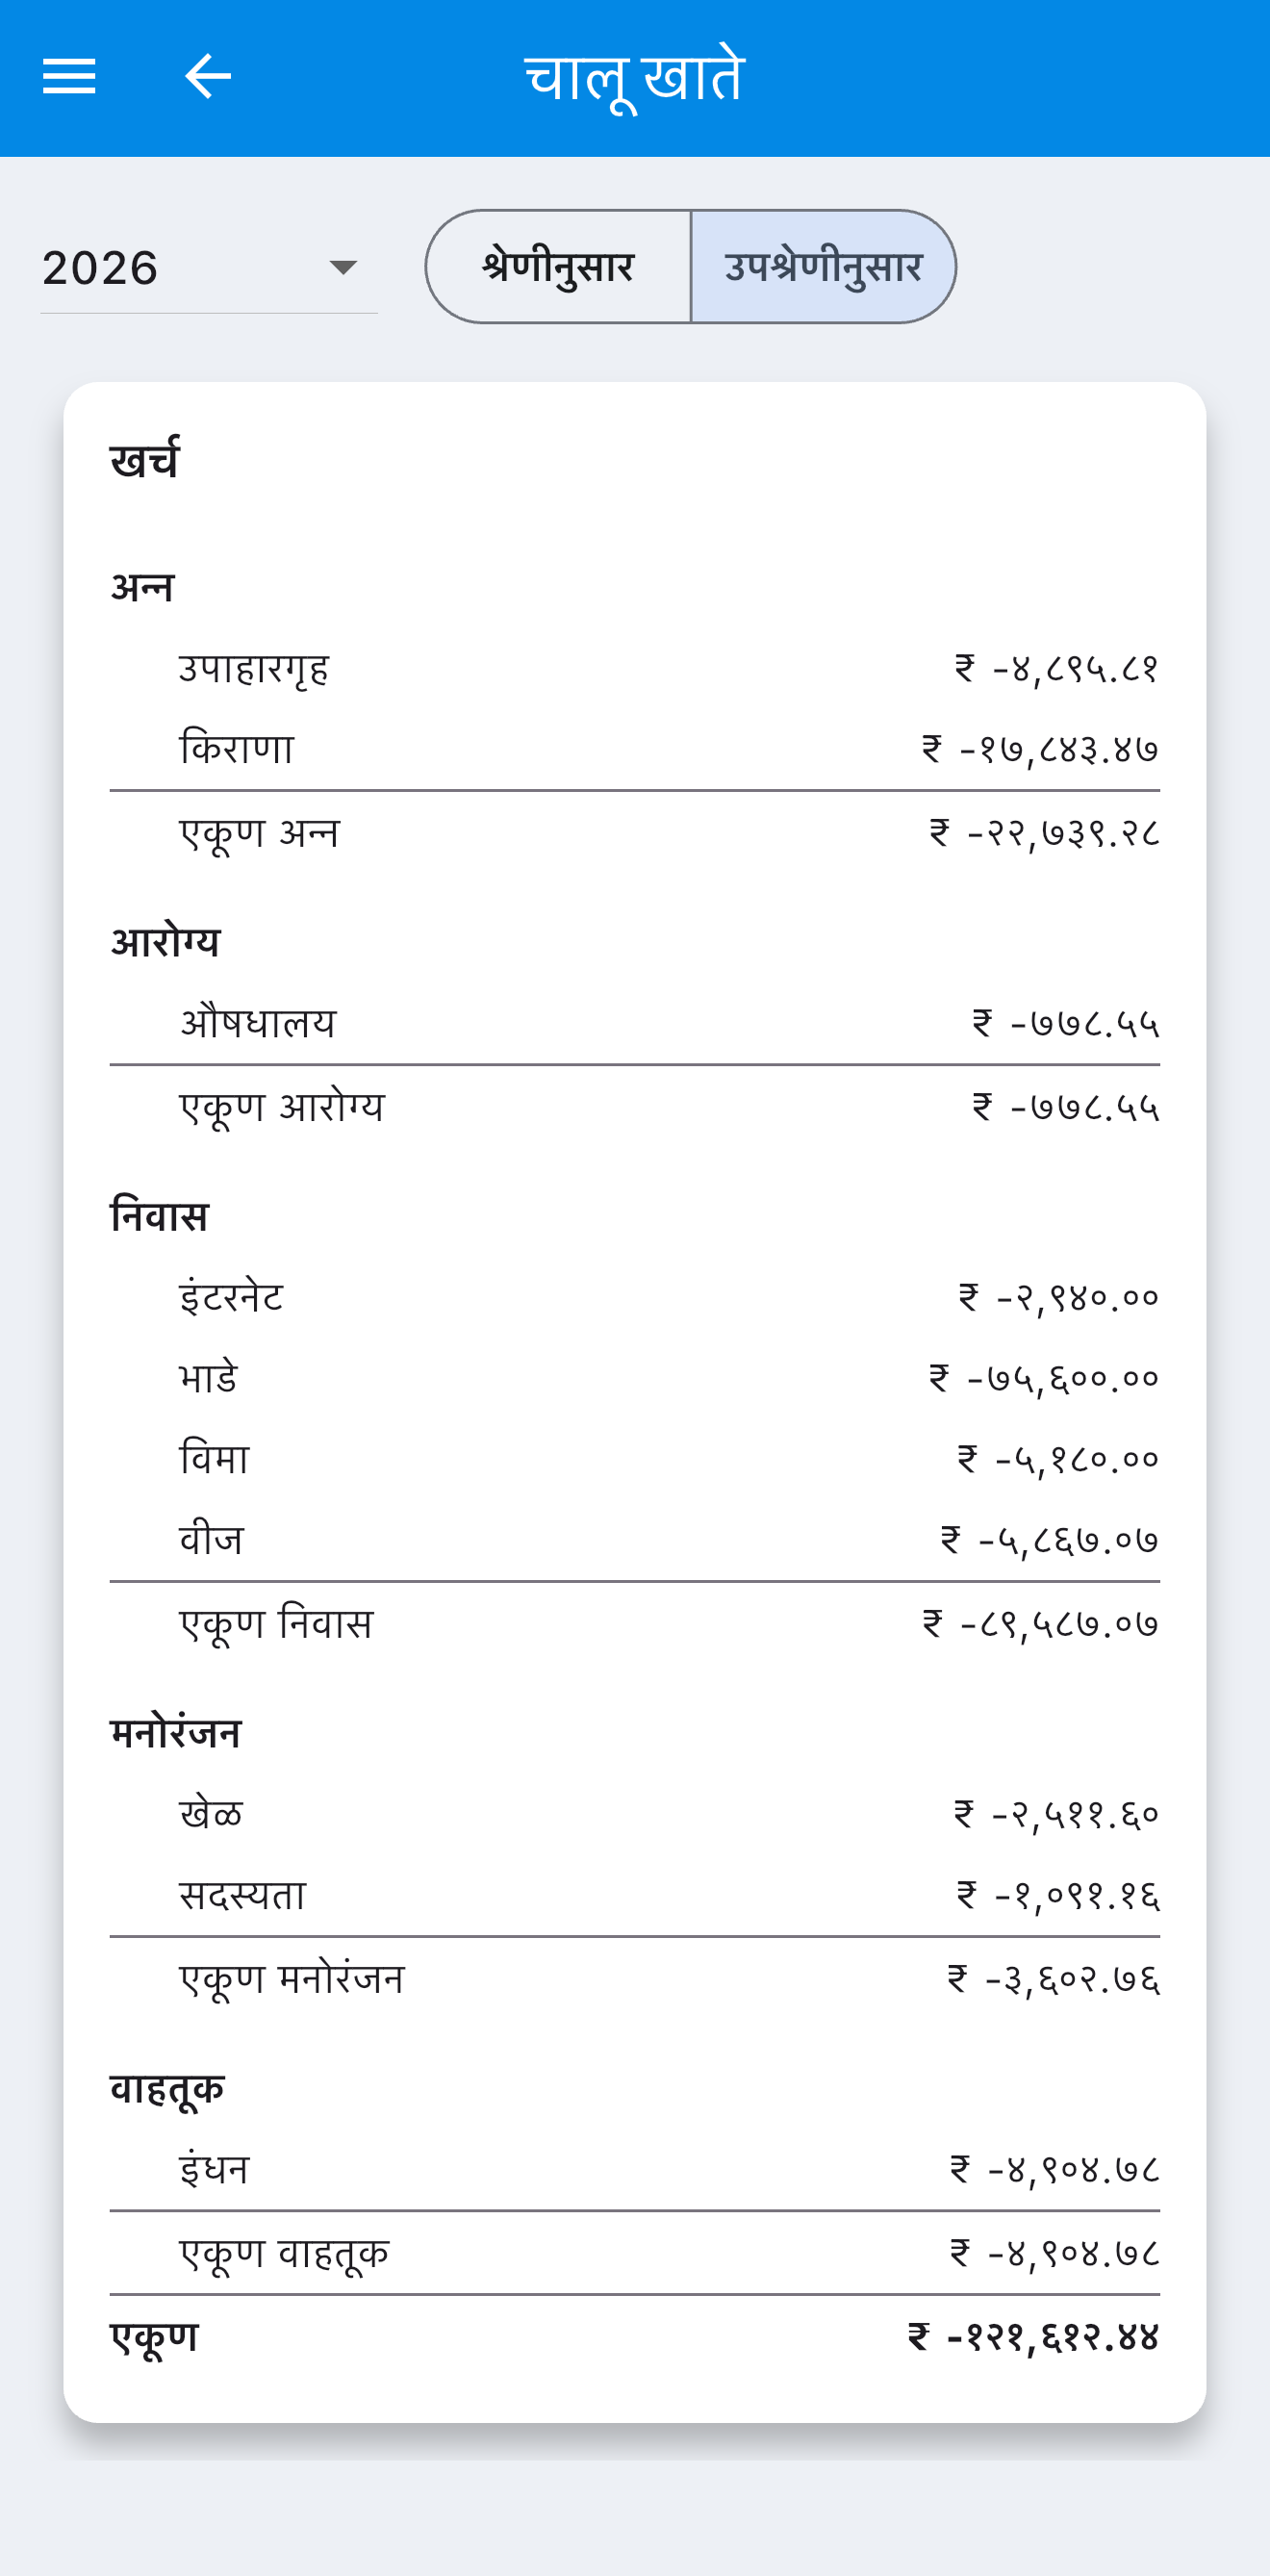Switch to श्रेणीनुसार view
1270x2576 pixels.
[558, 267]
